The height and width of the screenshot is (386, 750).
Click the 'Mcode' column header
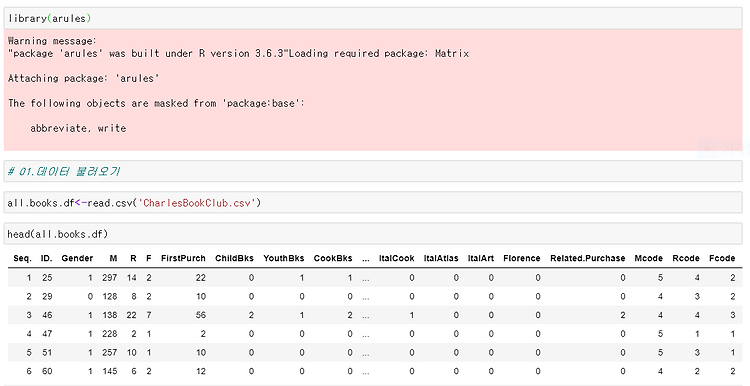tap(649, 258)
